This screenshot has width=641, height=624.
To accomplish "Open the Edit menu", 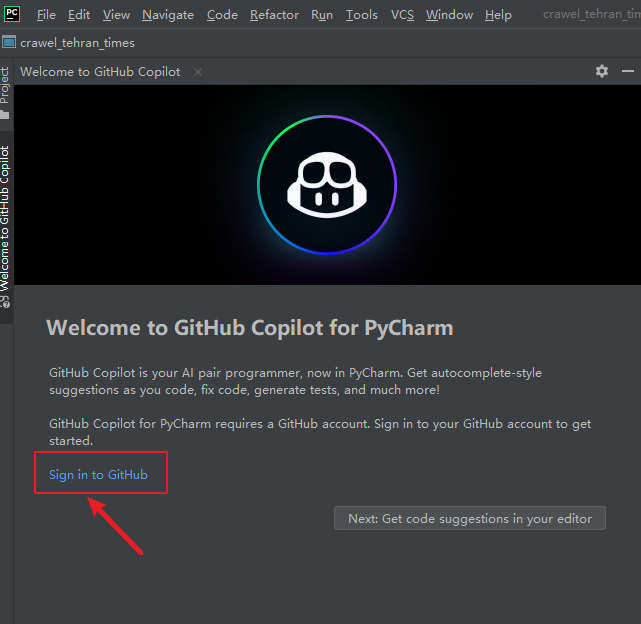I will coord(78,15).
